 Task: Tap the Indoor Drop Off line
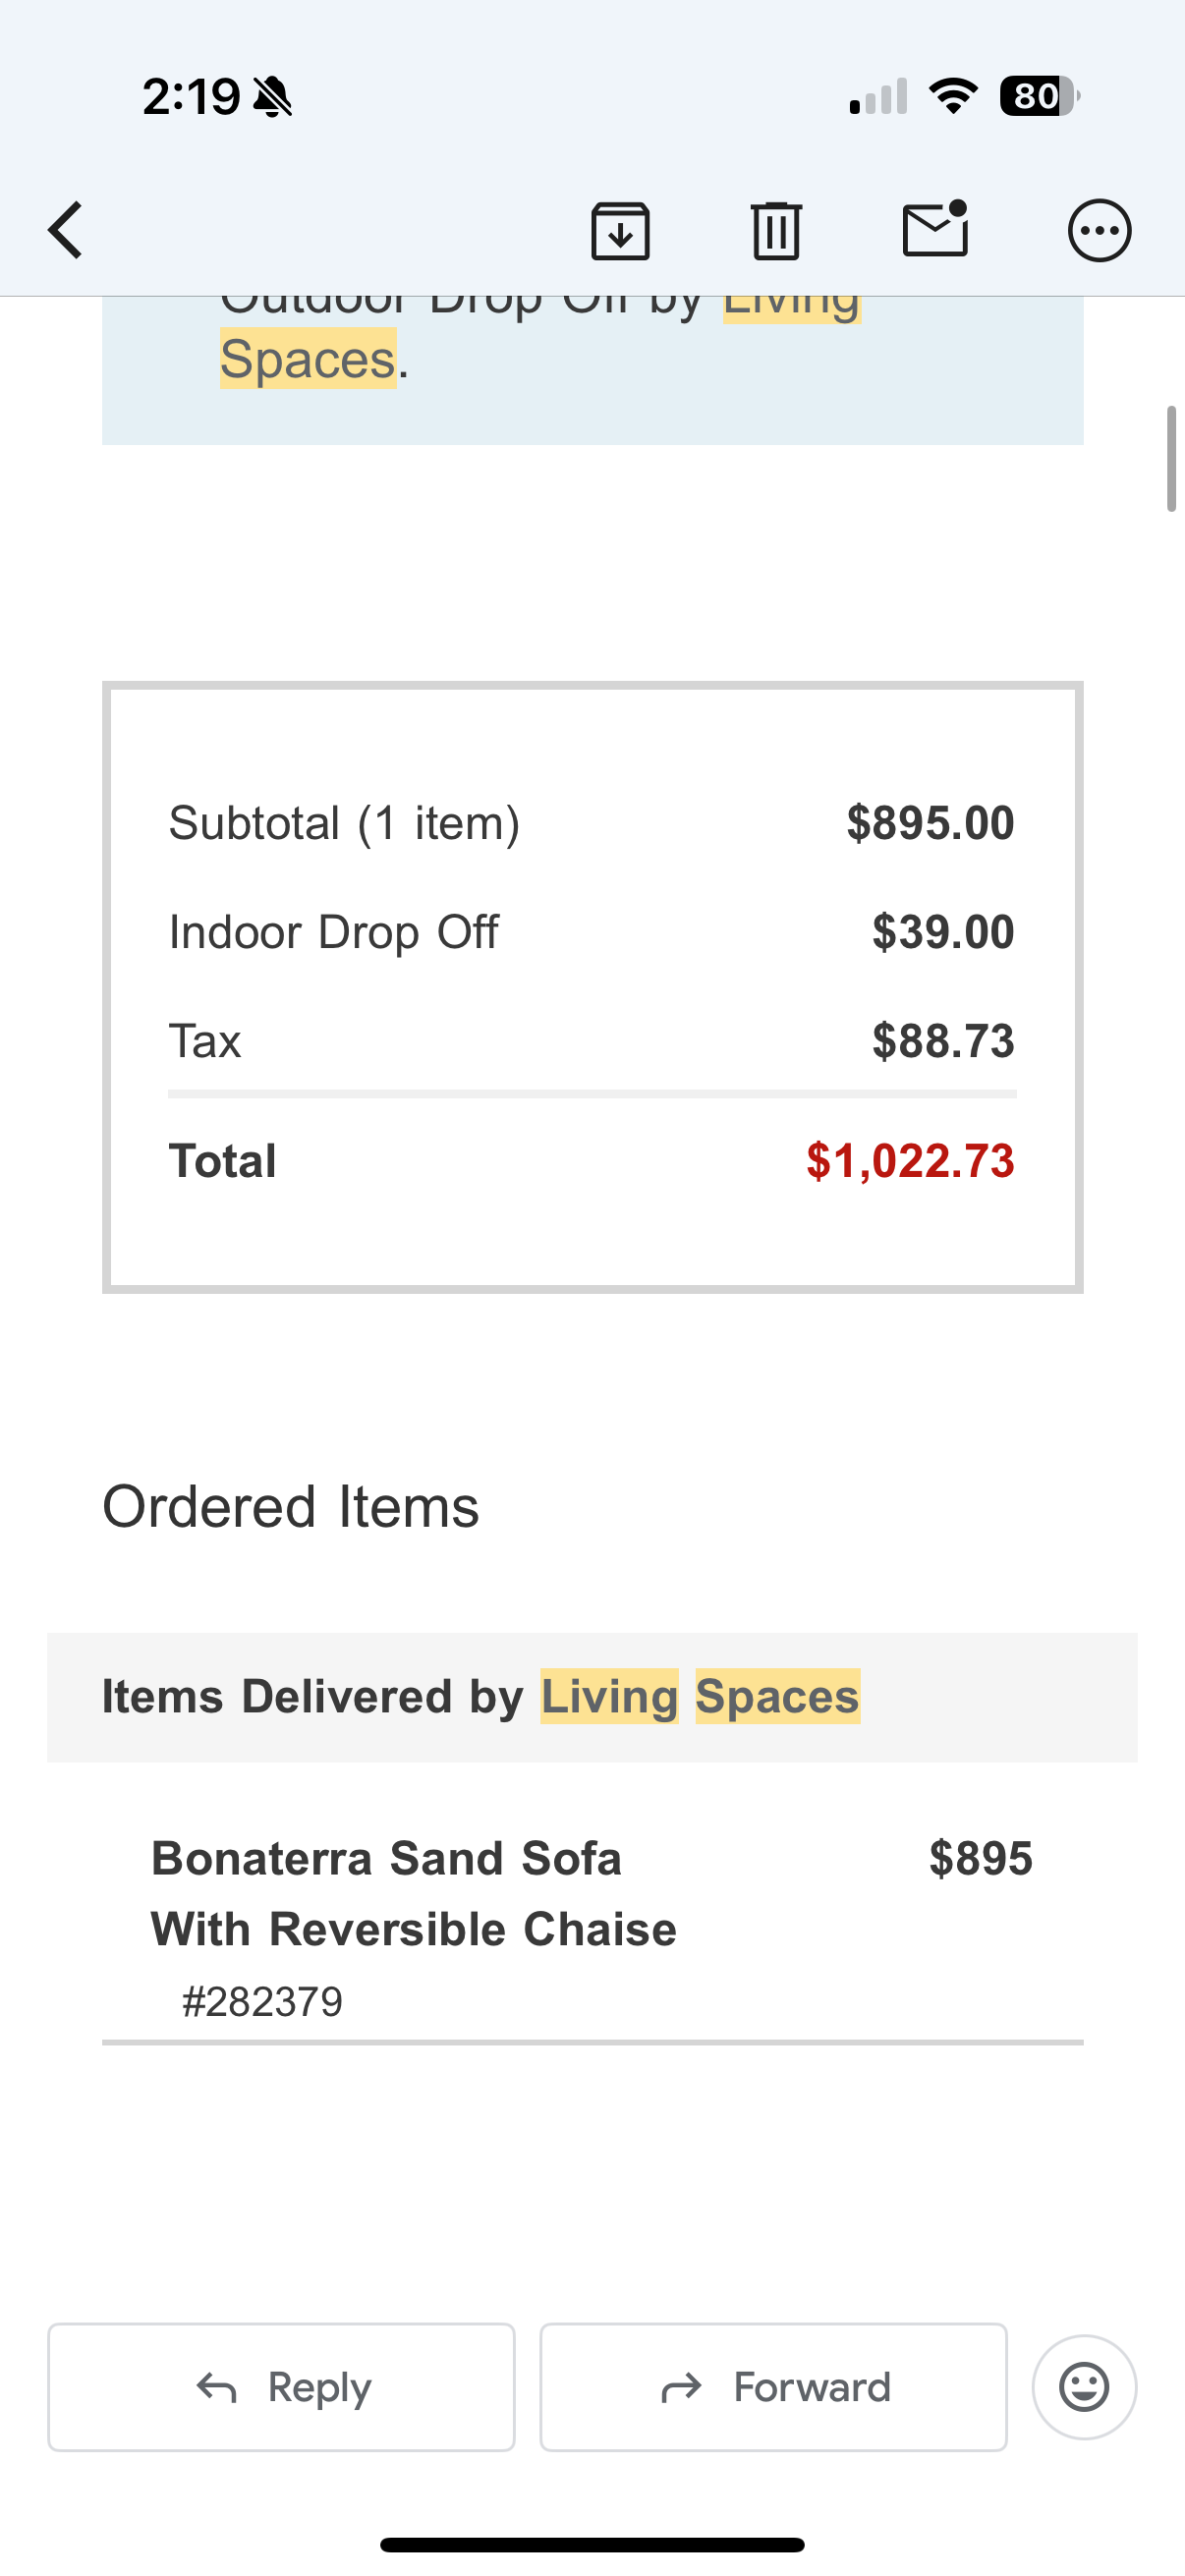[x=592, y=932]
